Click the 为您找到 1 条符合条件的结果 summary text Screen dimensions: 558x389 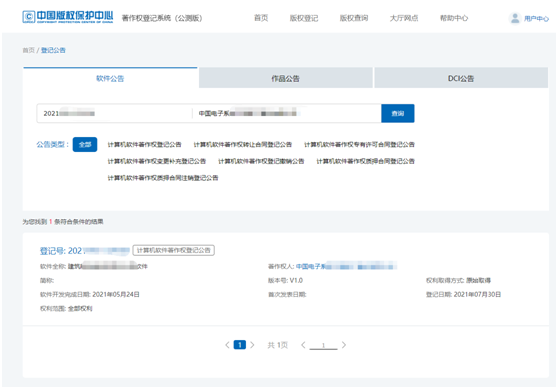pos(63,222)
